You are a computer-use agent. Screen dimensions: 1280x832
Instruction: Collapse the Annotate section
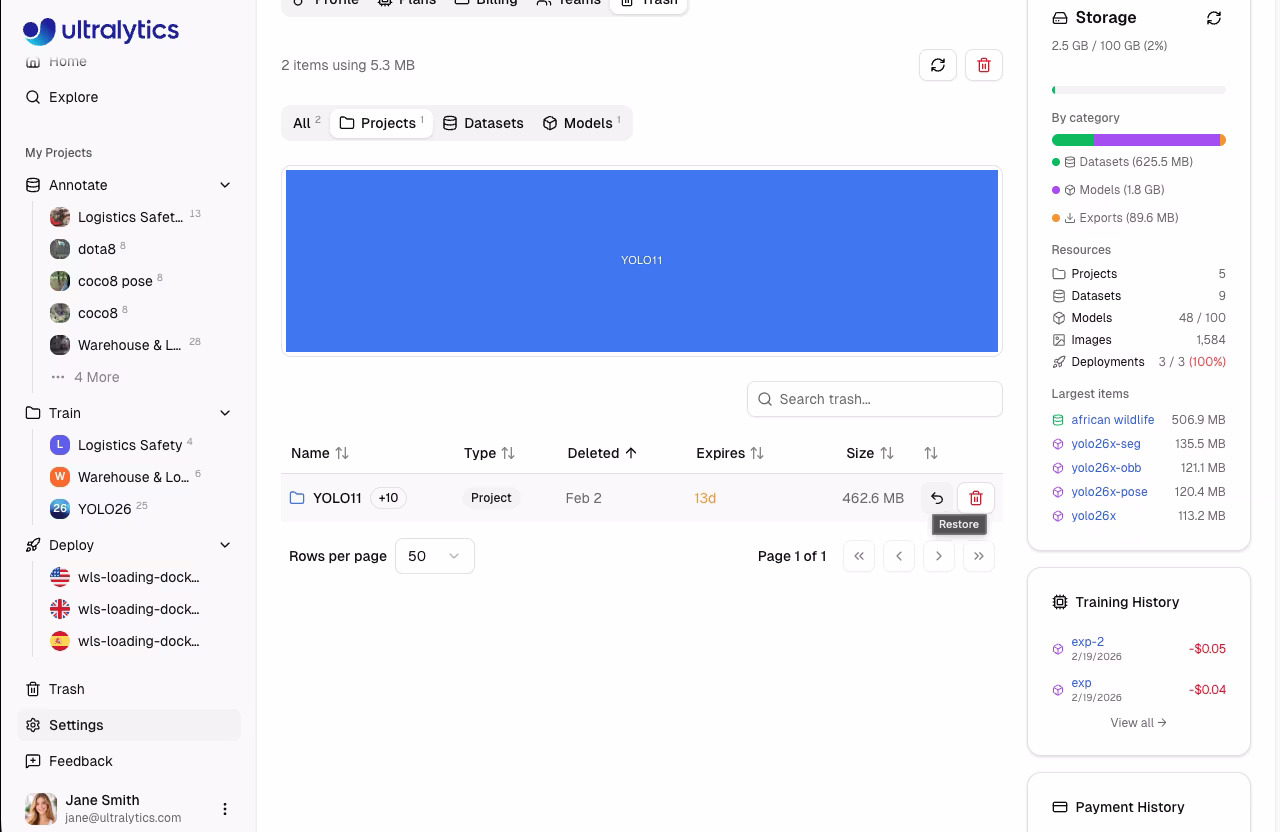pos(225,185)
